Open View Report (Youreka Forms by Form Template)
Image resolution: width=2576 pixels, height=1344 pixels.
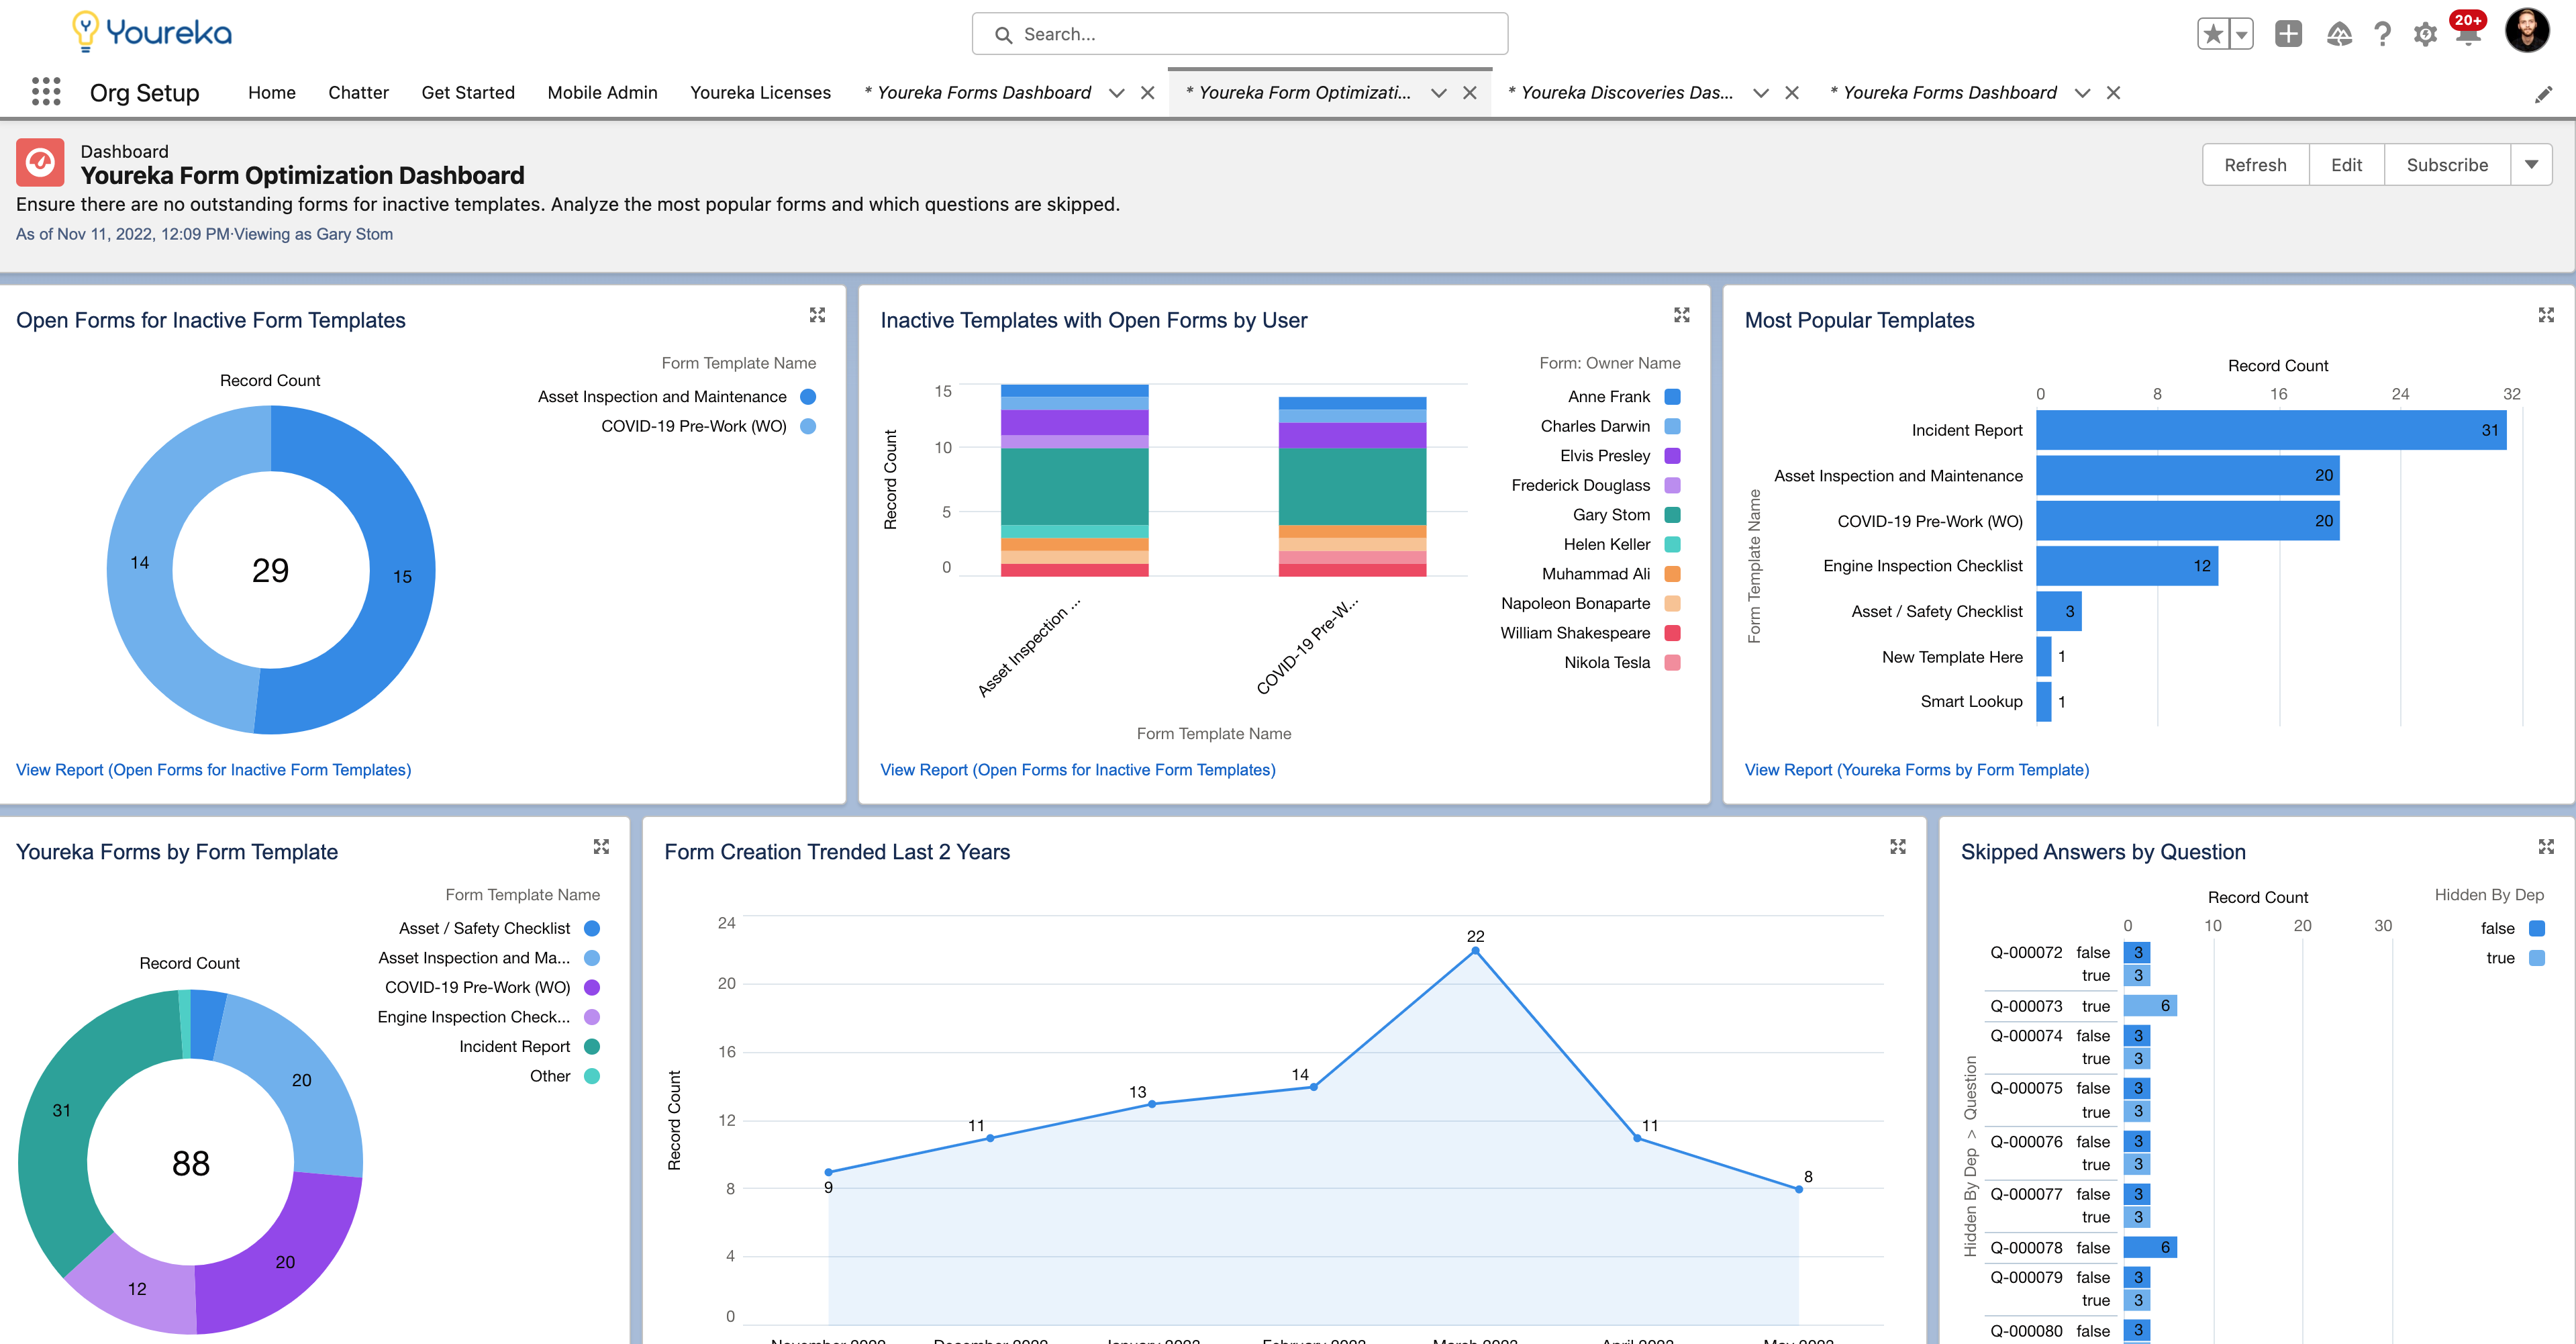[x=1917, y=770]
